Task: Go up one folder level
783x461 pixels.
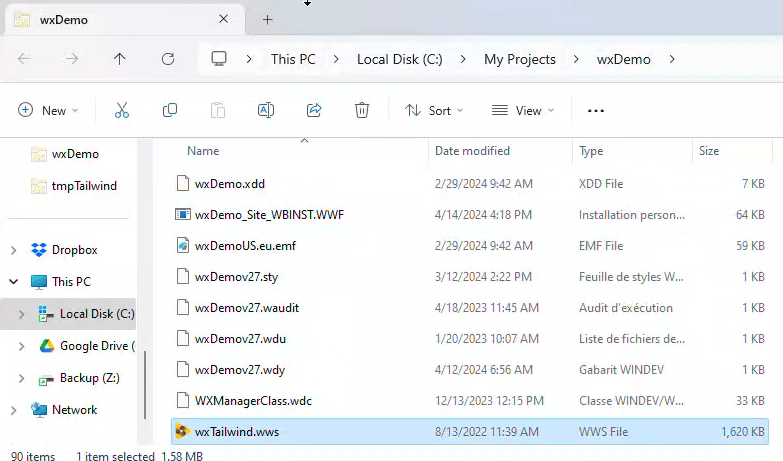Action: (120, 59)
